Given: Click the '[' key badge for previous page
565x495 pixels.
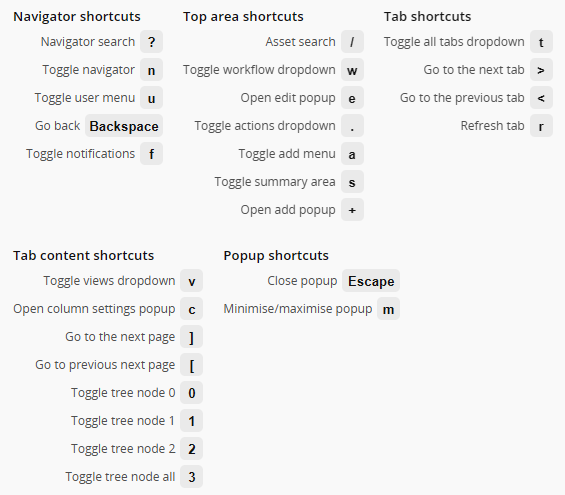Looking at the screenshot, I should tap(191, 365).
